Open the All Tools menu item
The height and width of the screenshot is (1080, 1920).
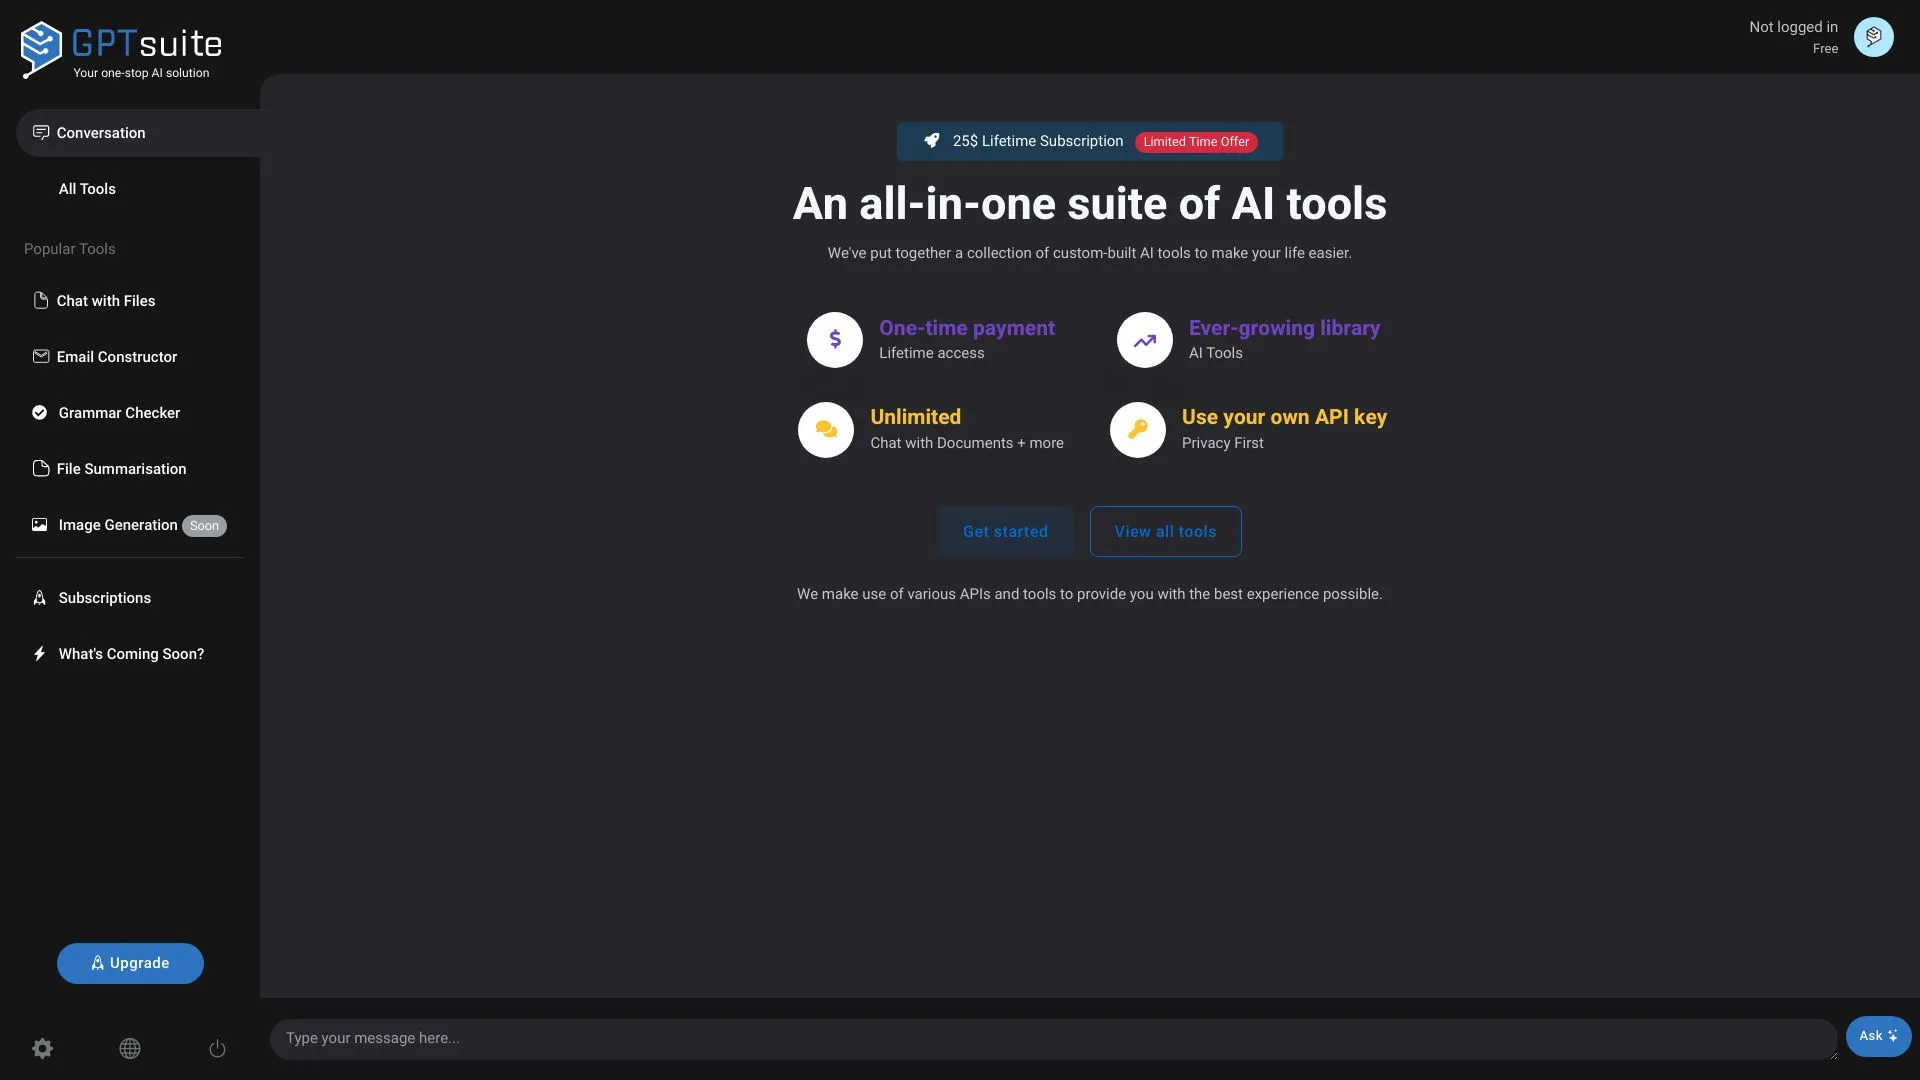tap(87, 188)
